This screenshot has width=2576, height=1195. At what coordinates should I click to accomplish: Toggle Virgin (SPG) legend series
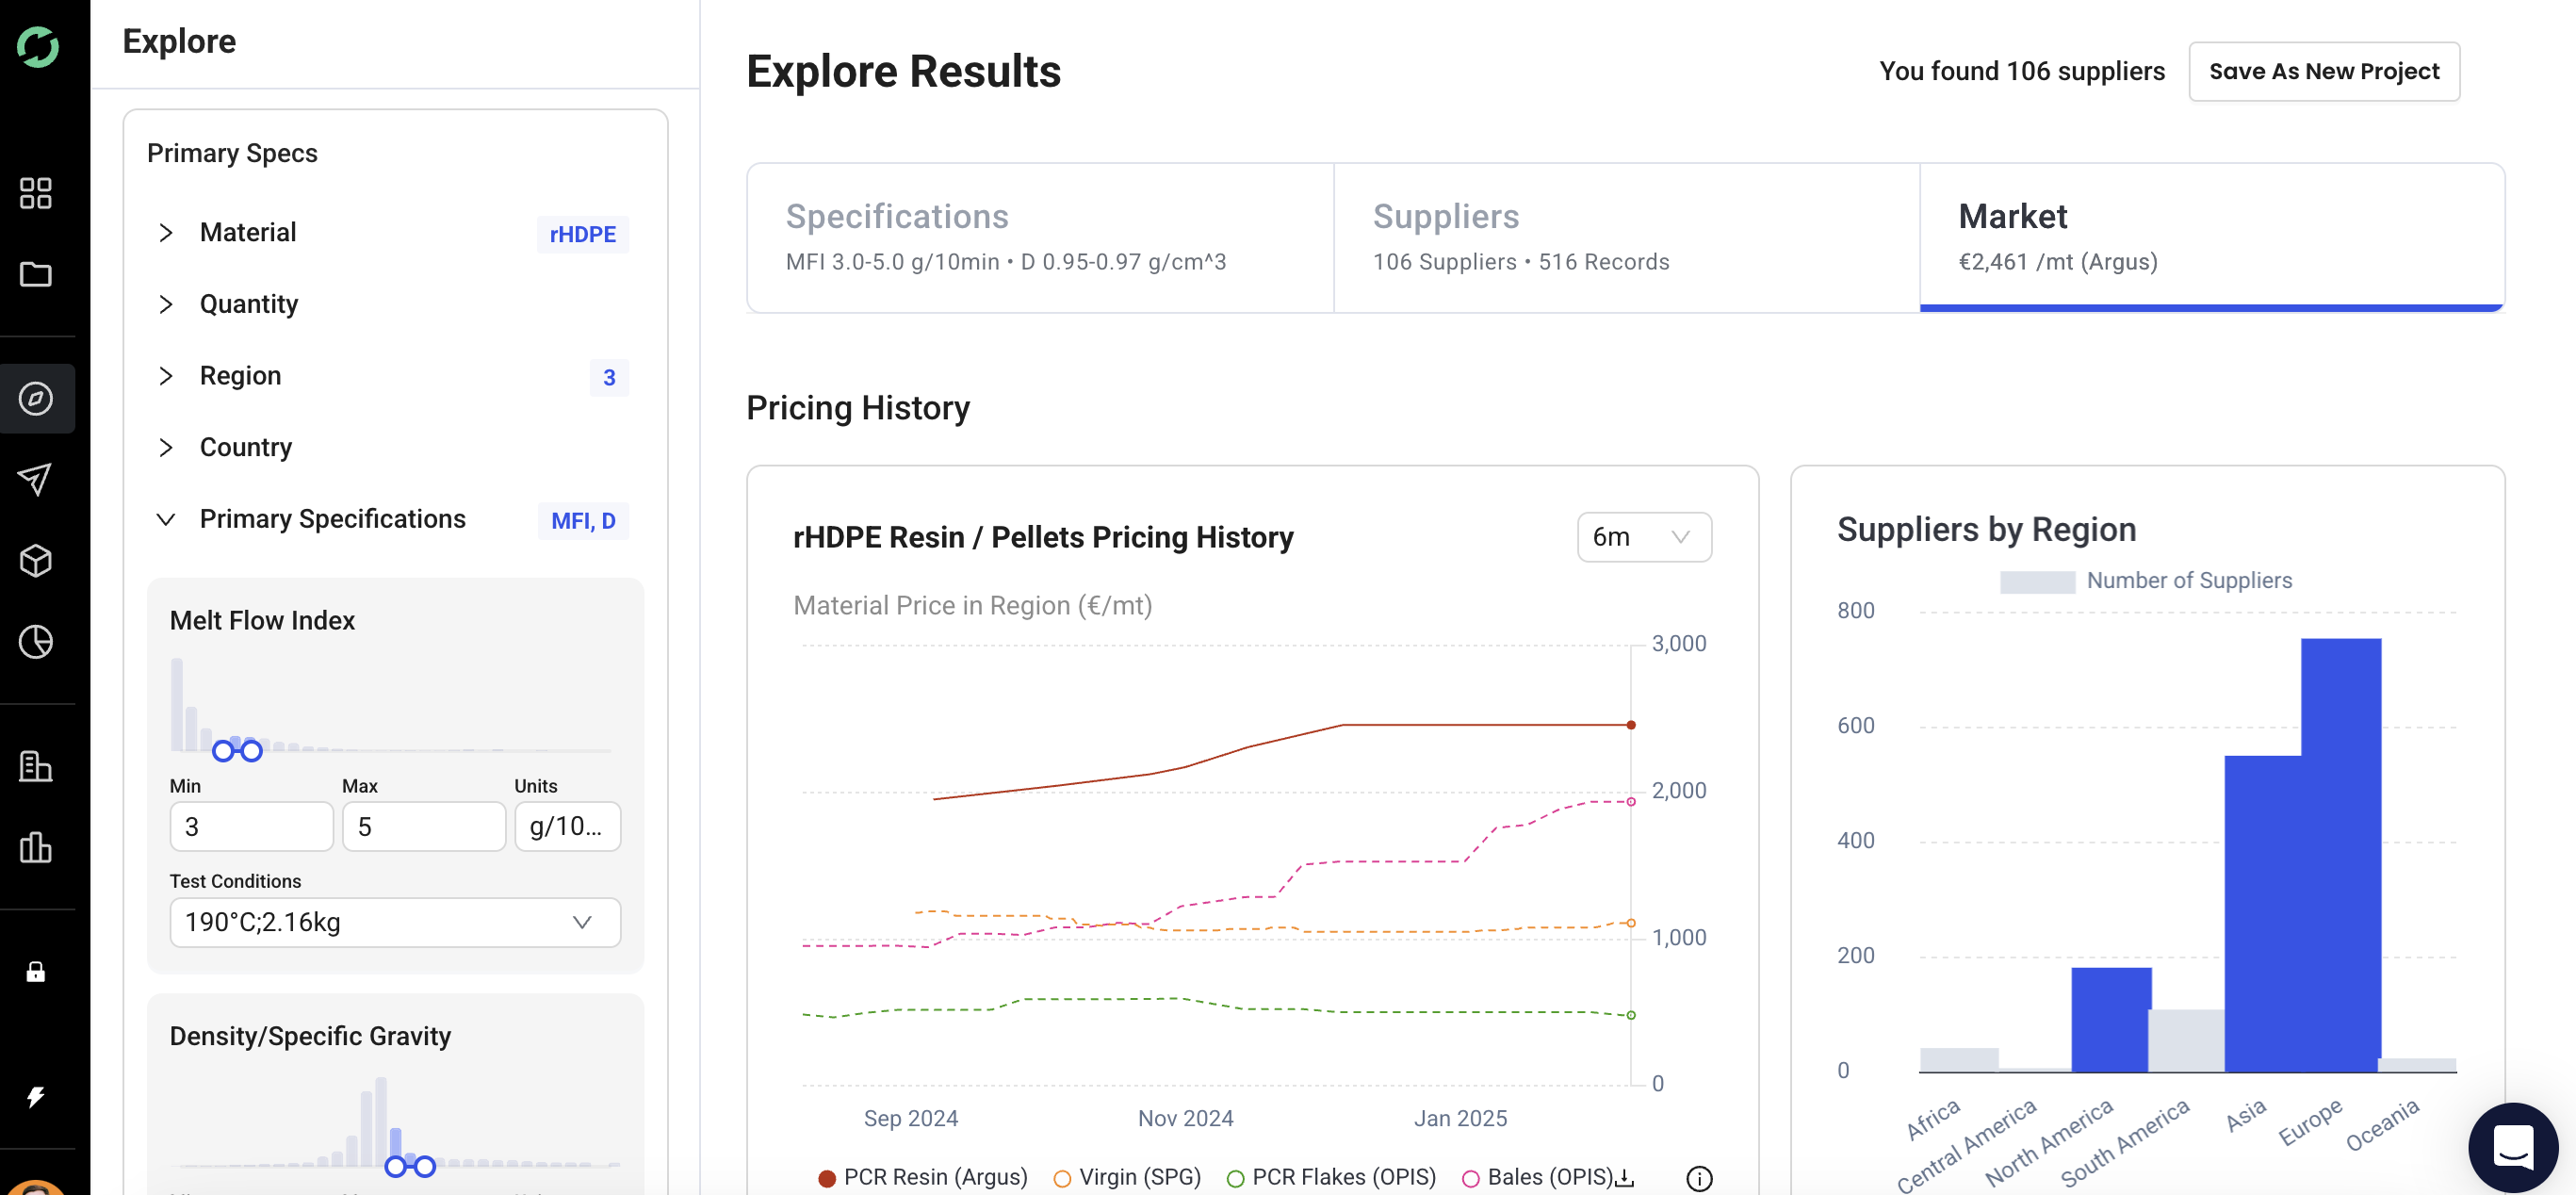1128,1177
